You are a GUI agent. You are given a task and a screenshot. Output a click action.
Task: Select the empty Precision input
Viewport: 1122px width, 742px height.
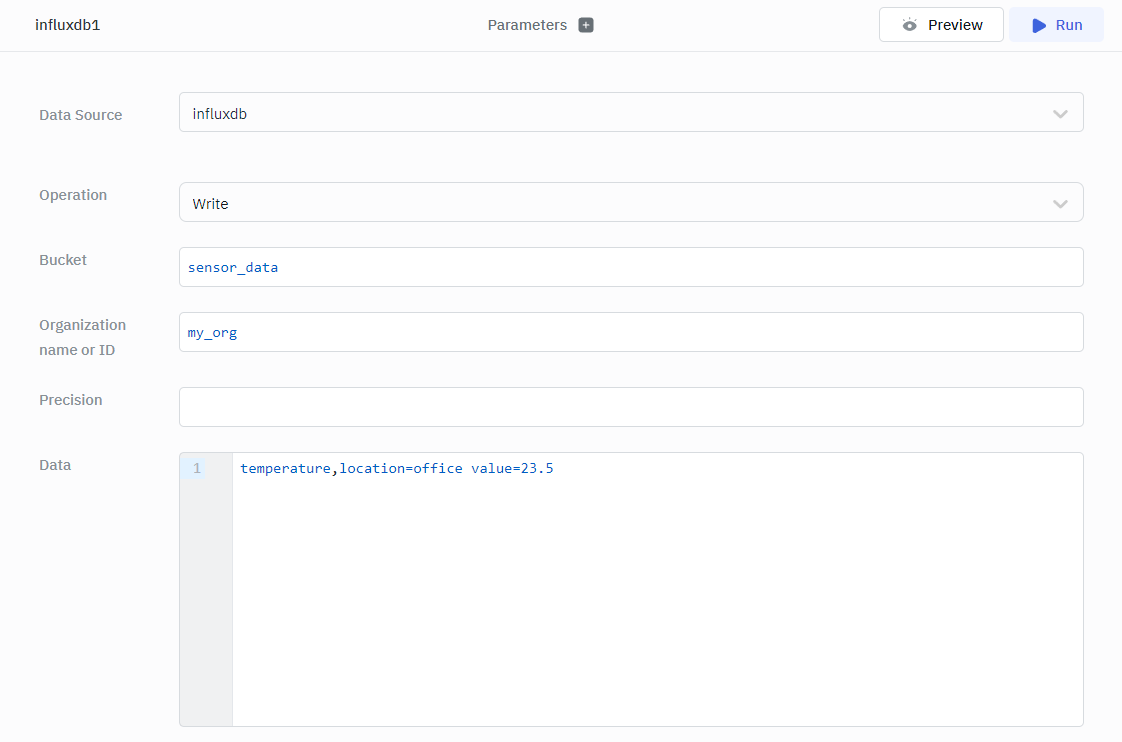pyautogui.click(x=630, y=407)
